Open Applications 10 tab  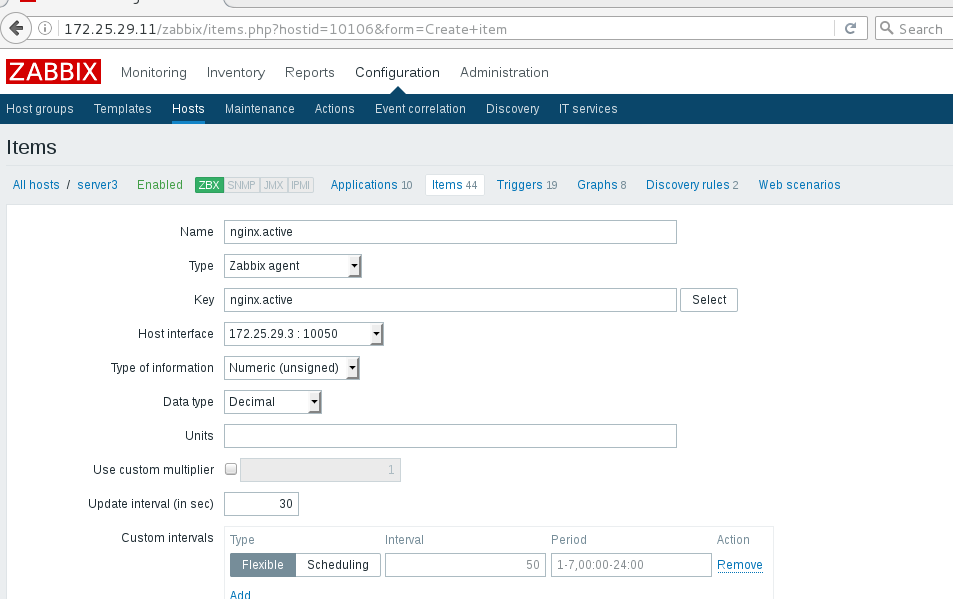point(371,185)
